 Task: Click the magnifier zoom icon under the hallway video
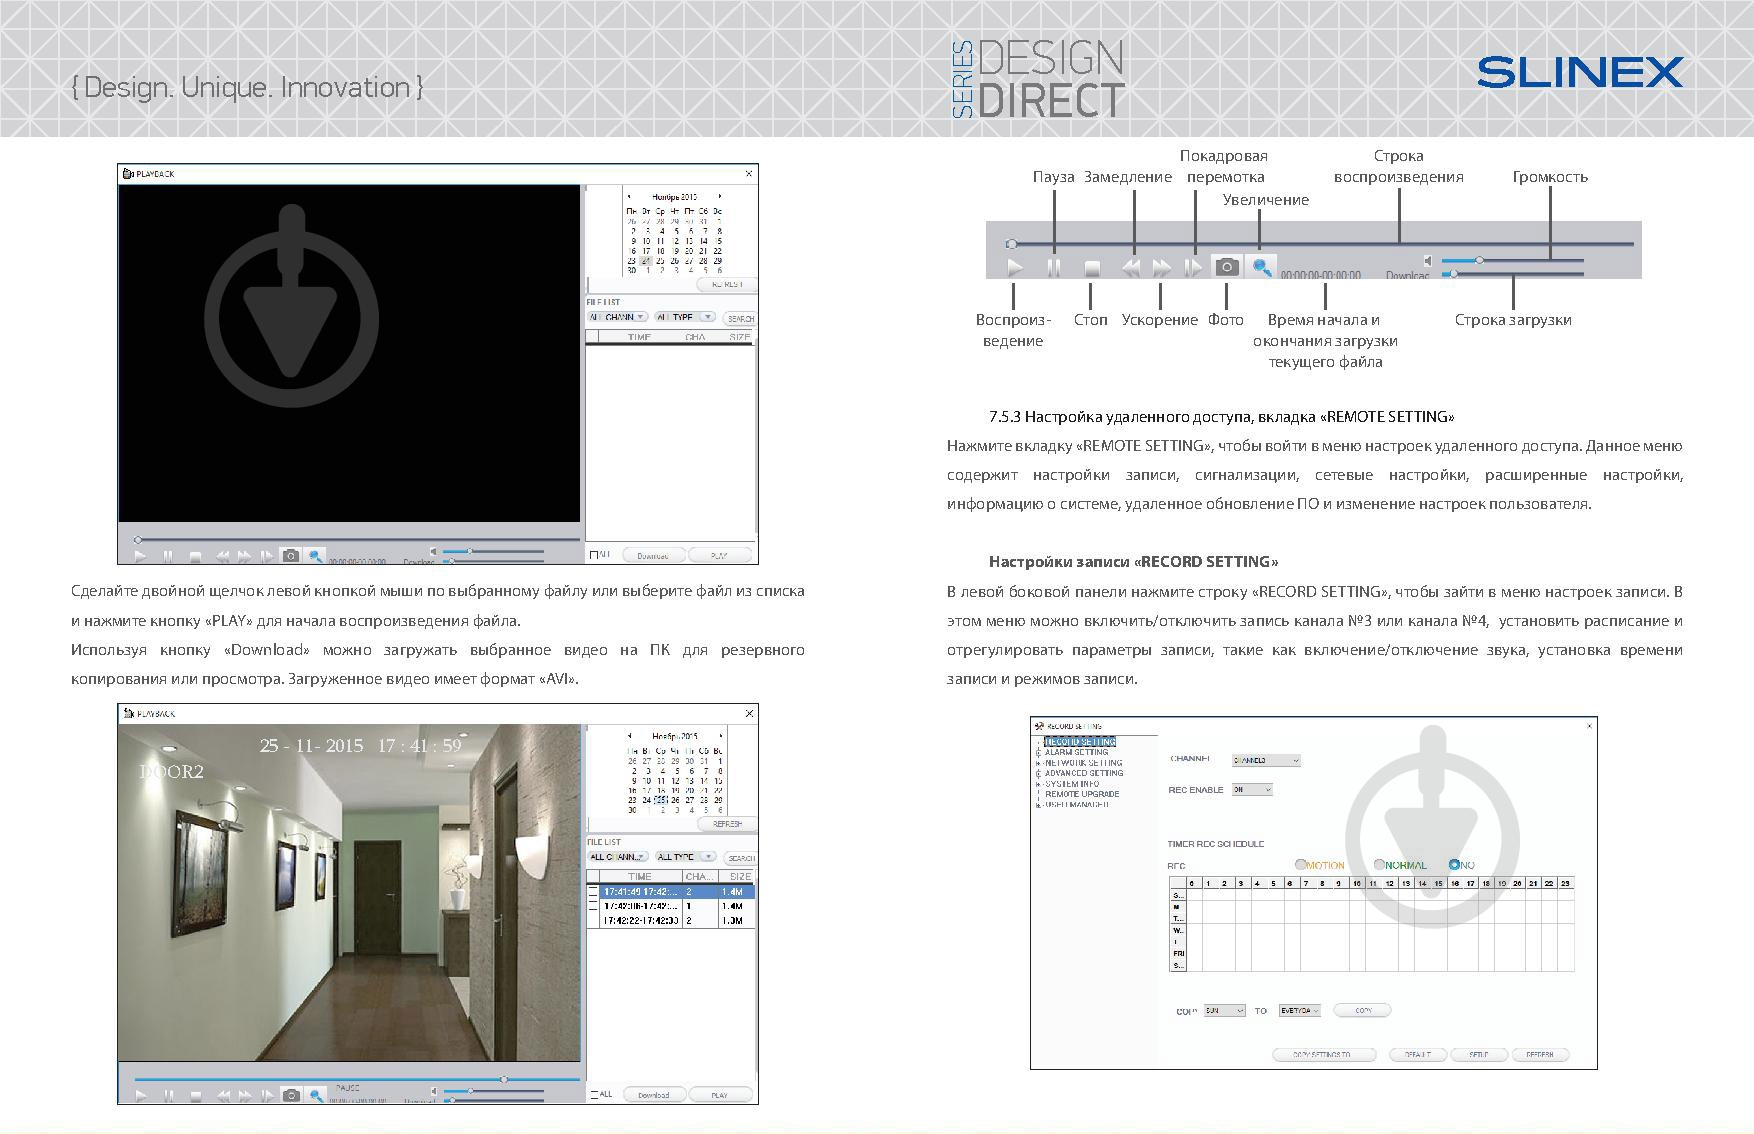[316, 1095]
